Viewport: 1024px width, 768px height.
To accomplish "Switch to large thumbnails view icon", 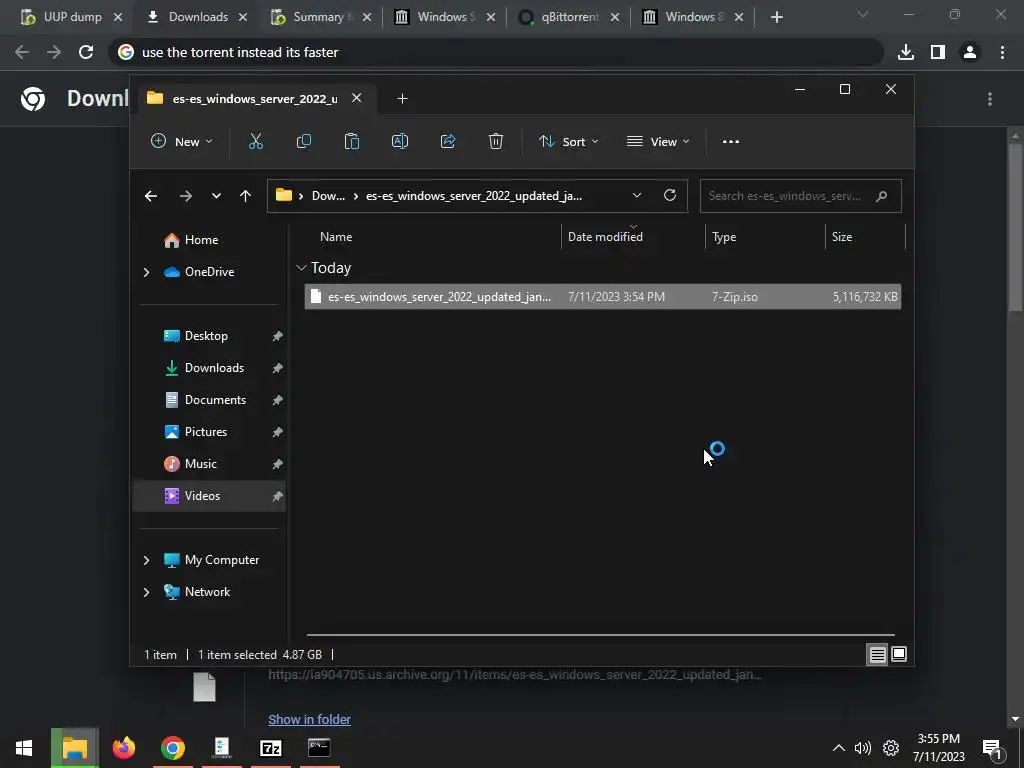I will click(899, 654).
